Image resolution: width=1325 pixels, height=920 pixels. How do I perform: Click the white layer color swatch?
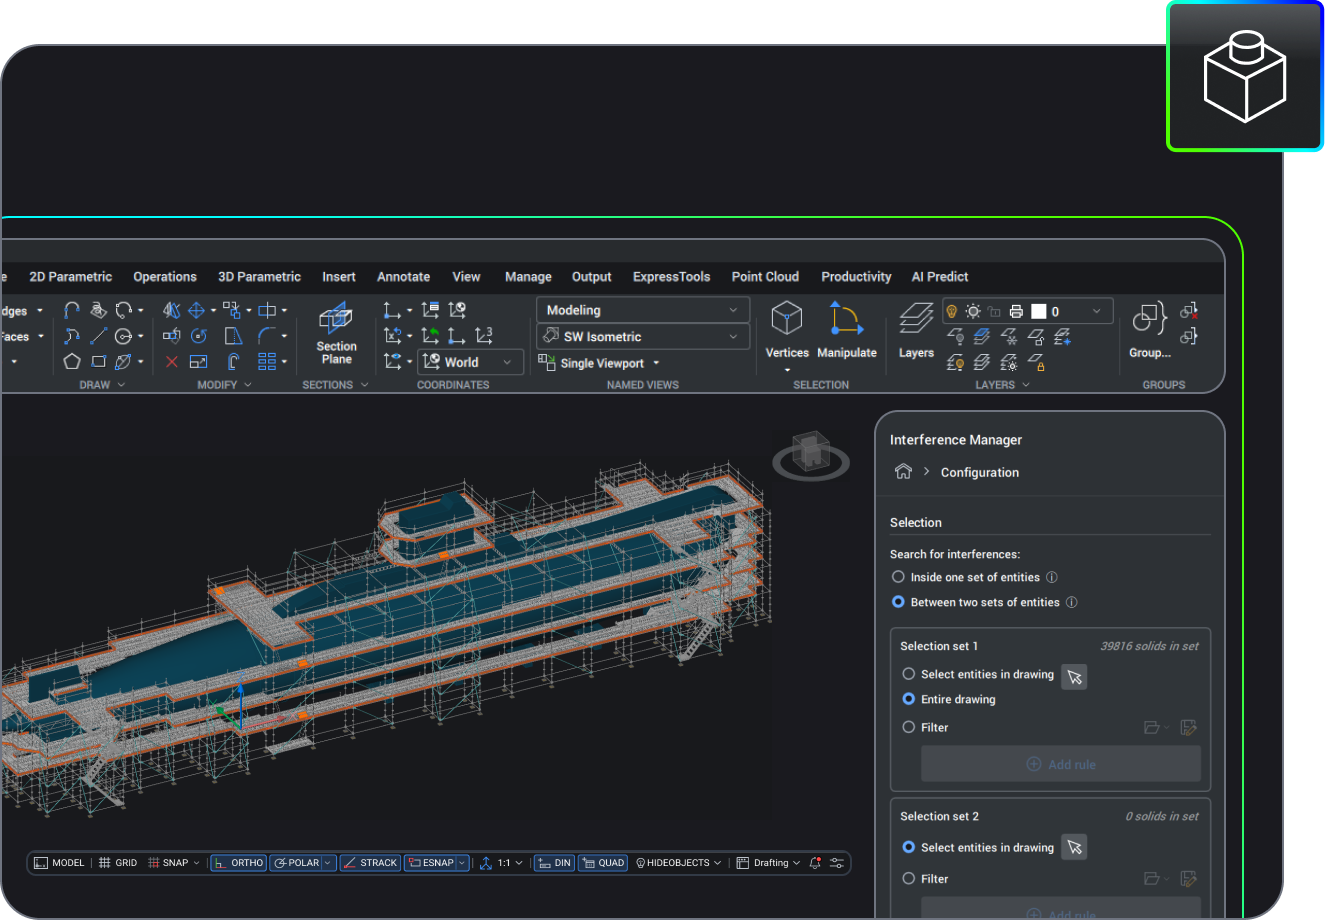(x=1039, y=311)
